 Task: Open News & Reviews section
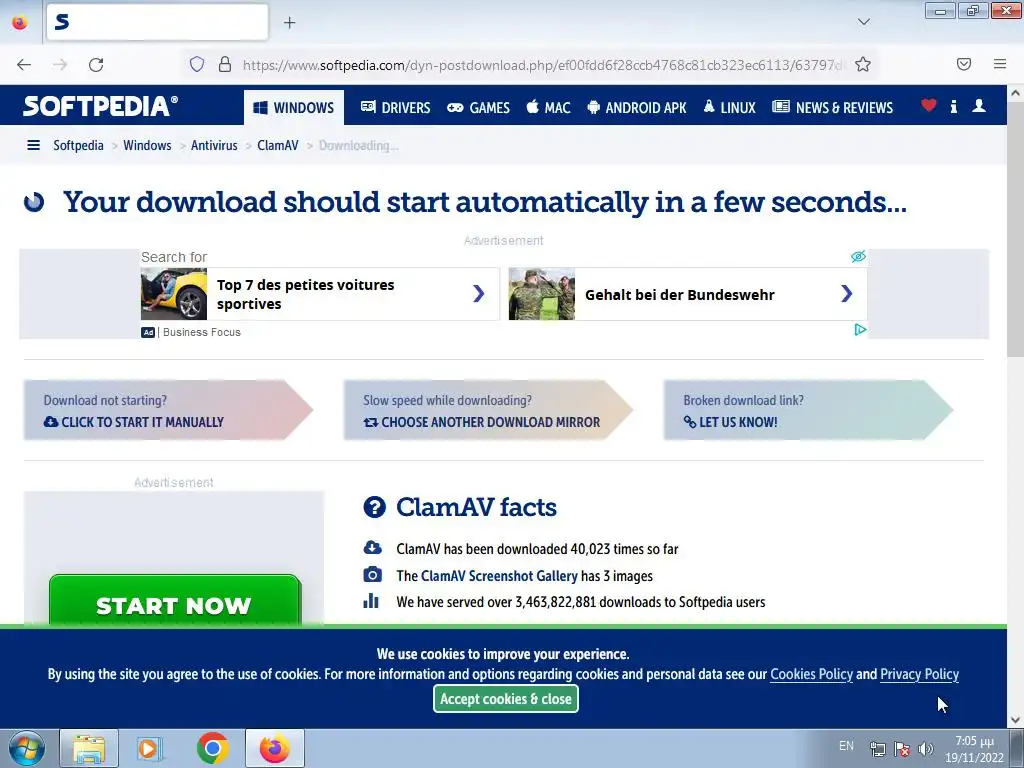833,108
